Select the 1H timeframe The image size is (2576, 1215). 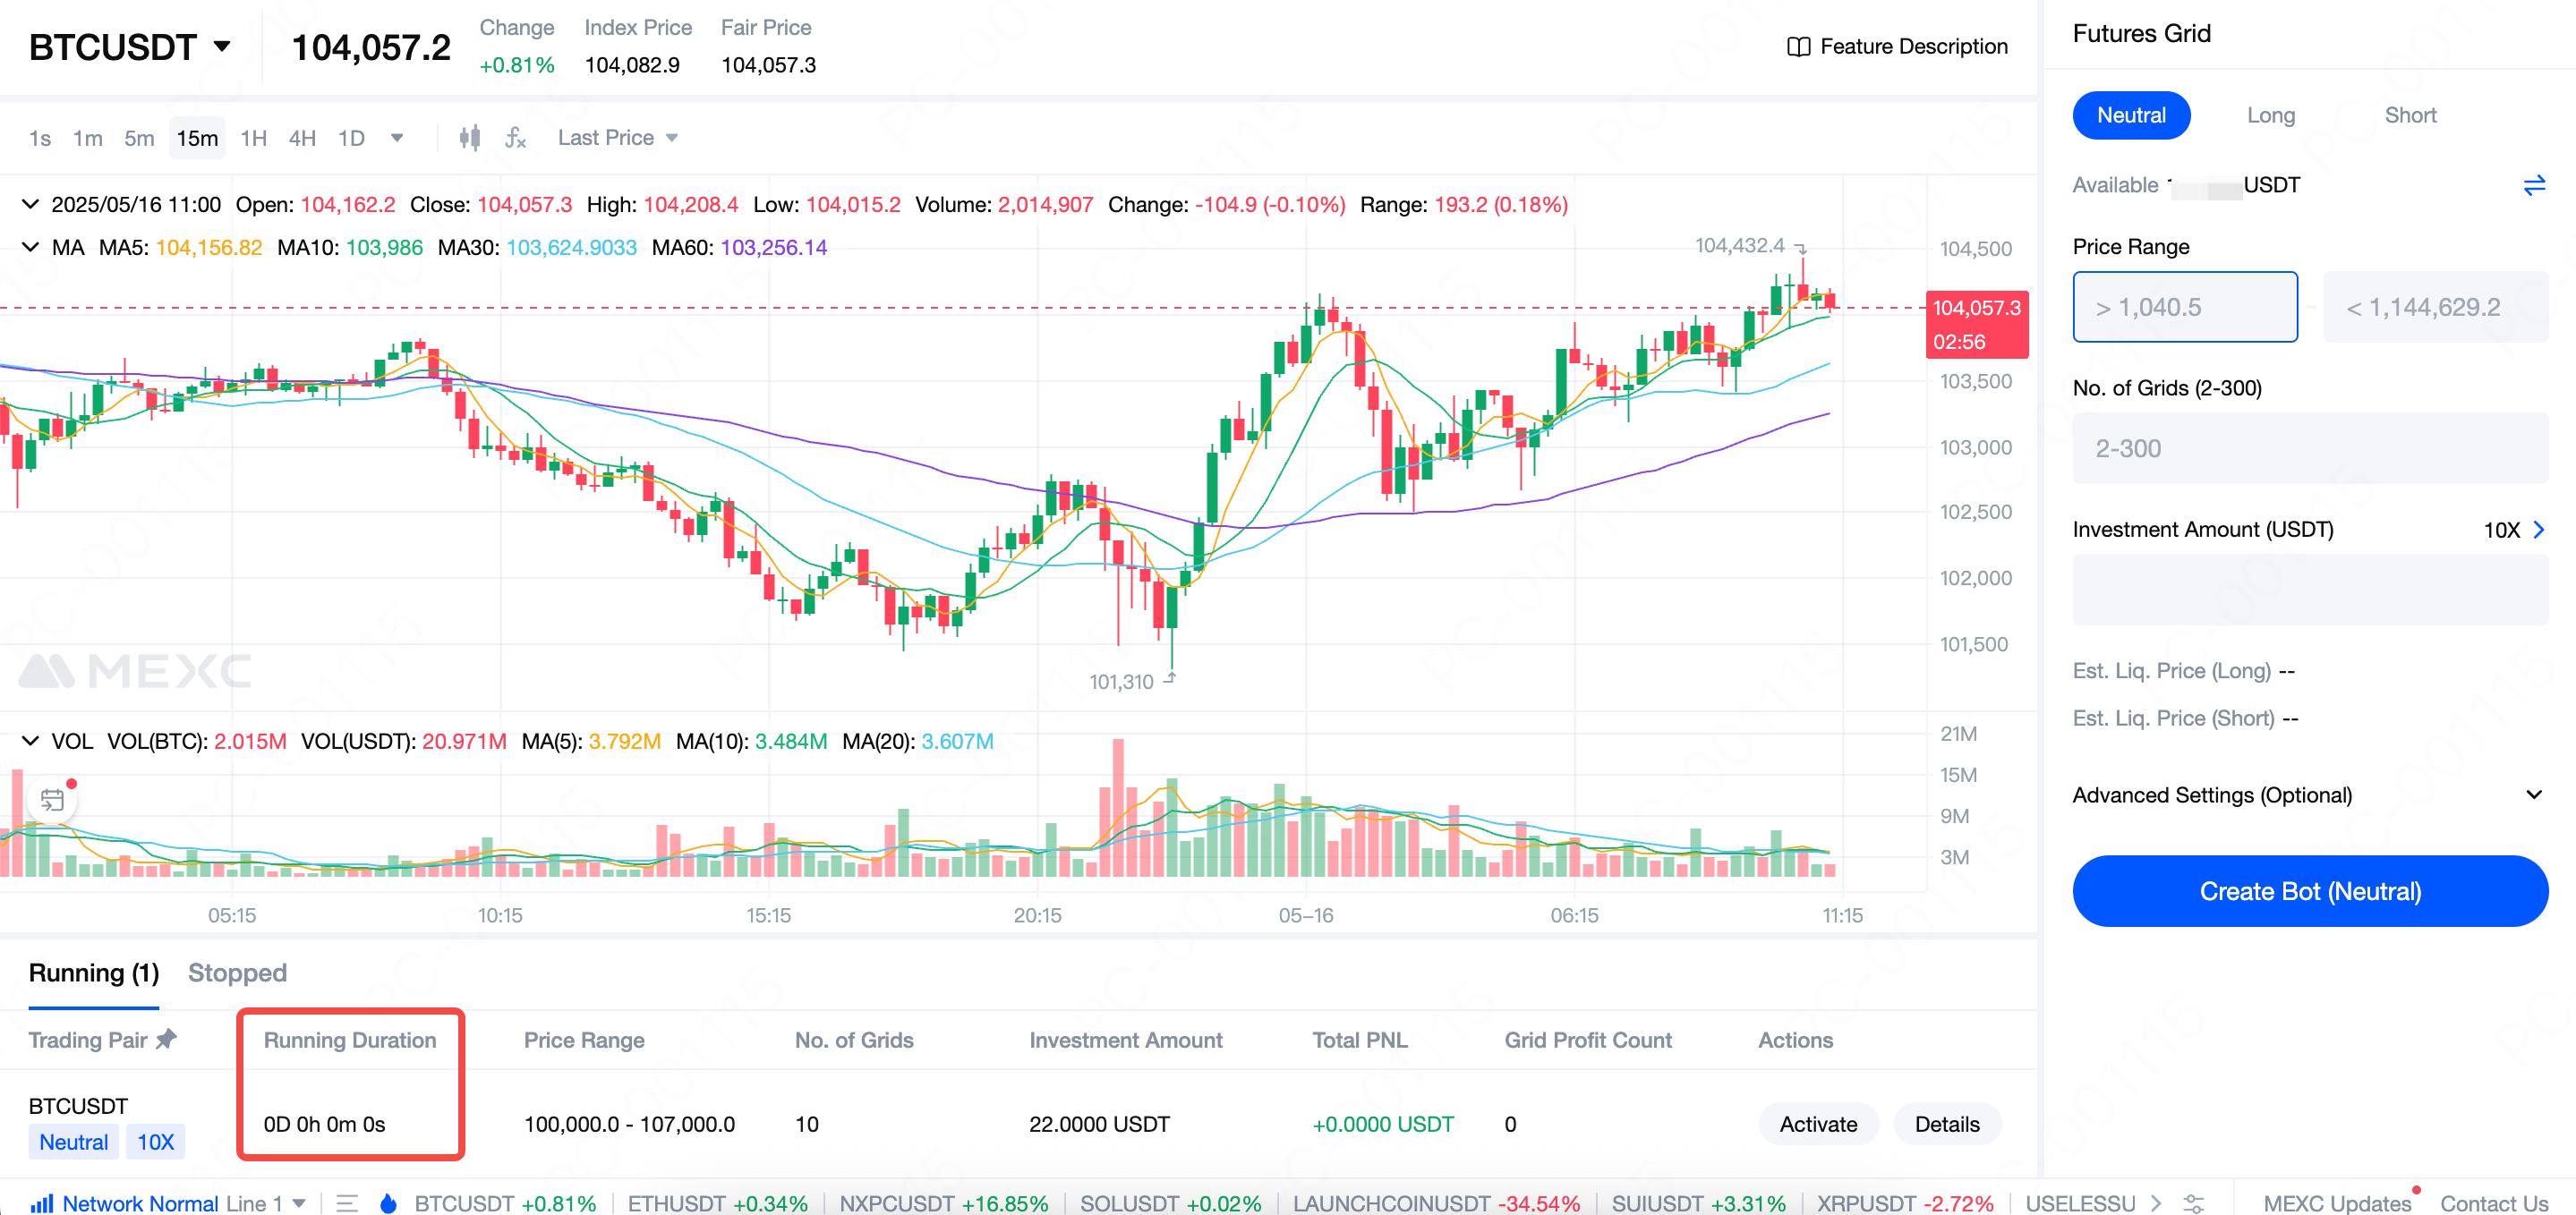253,137
